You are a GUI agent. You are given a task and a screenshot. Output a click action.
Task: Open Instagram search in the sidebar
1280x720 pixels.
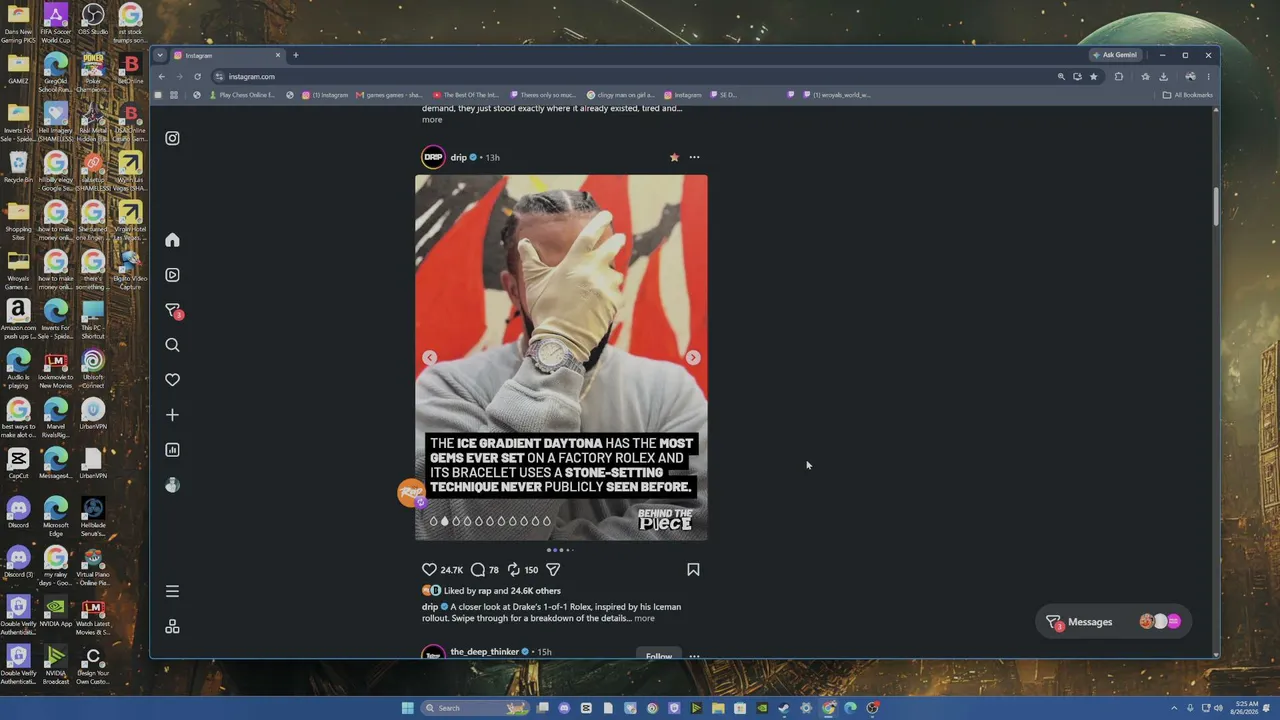172,345
